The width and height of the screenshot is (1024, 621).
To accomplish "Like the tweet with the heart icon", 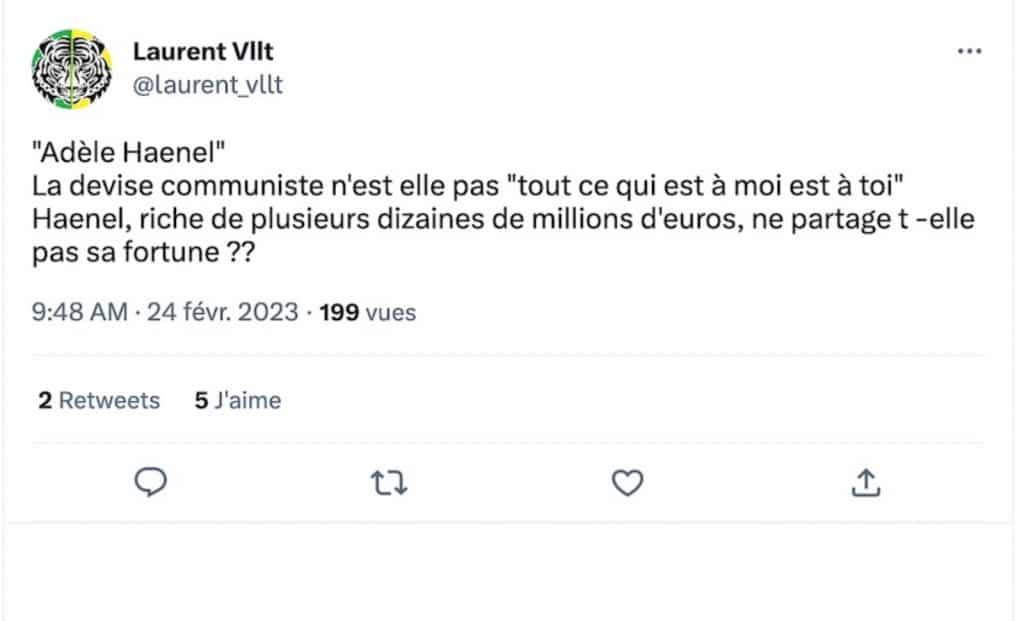I will point(626,484).
